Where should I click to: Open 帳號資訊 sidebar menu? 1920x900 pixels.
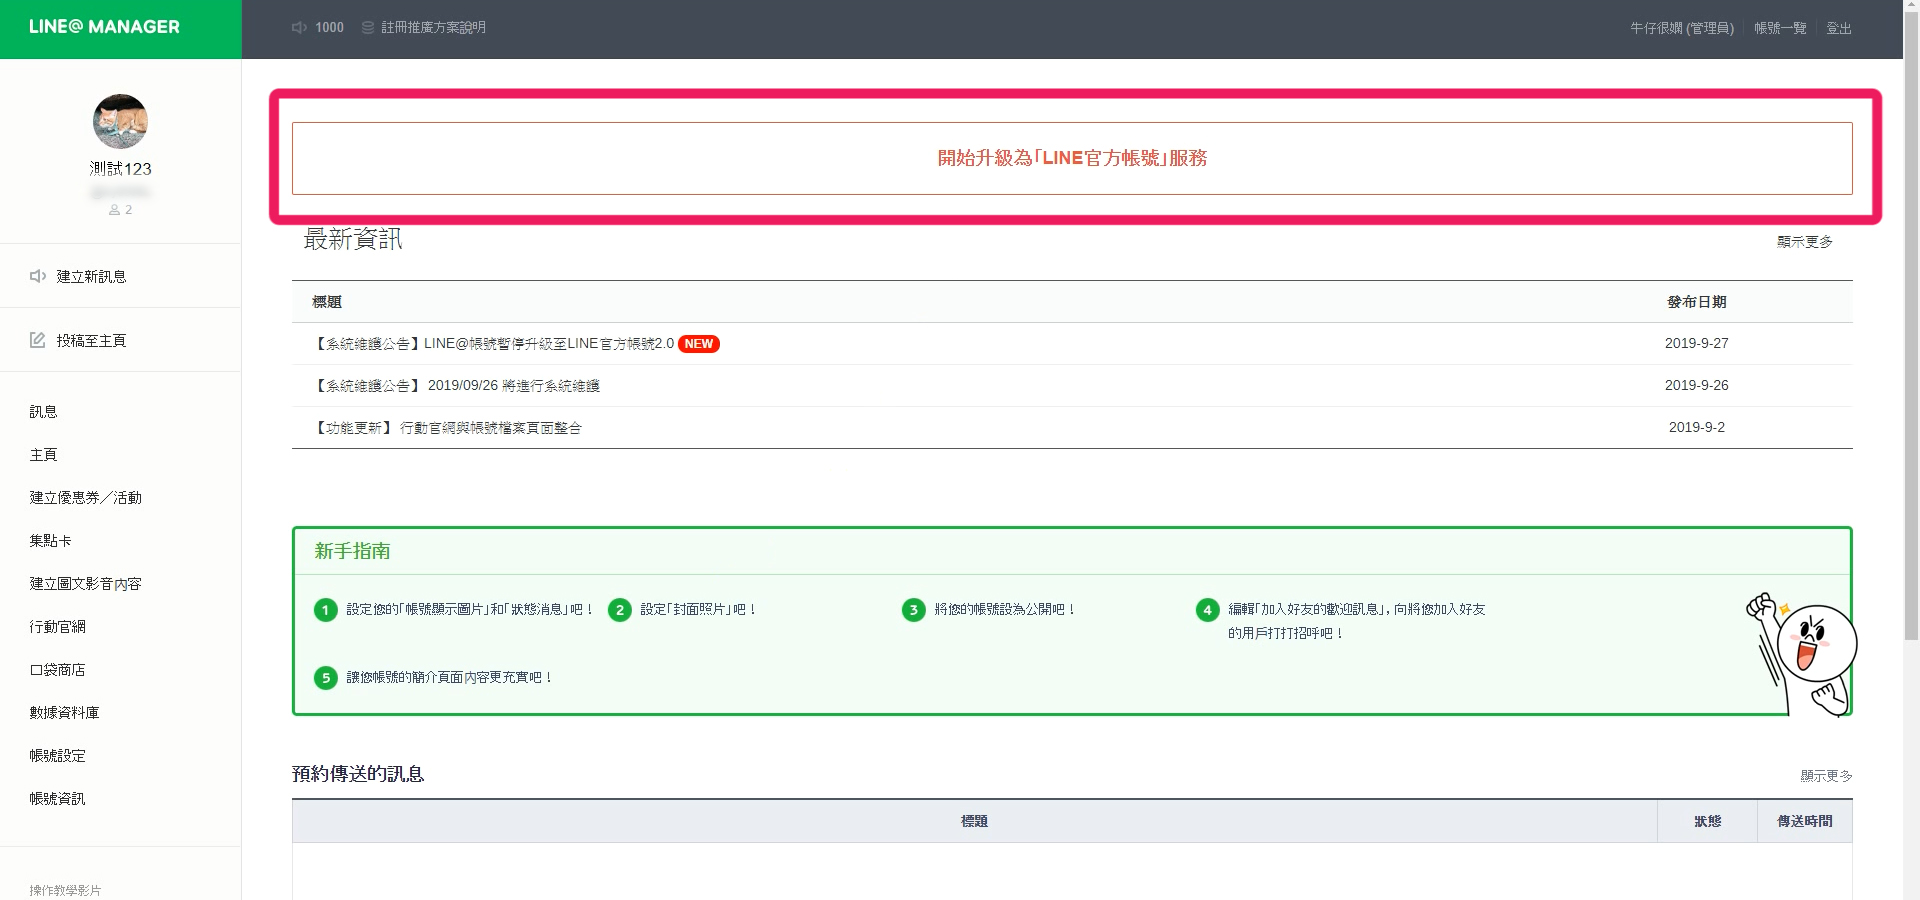[57, 798]
